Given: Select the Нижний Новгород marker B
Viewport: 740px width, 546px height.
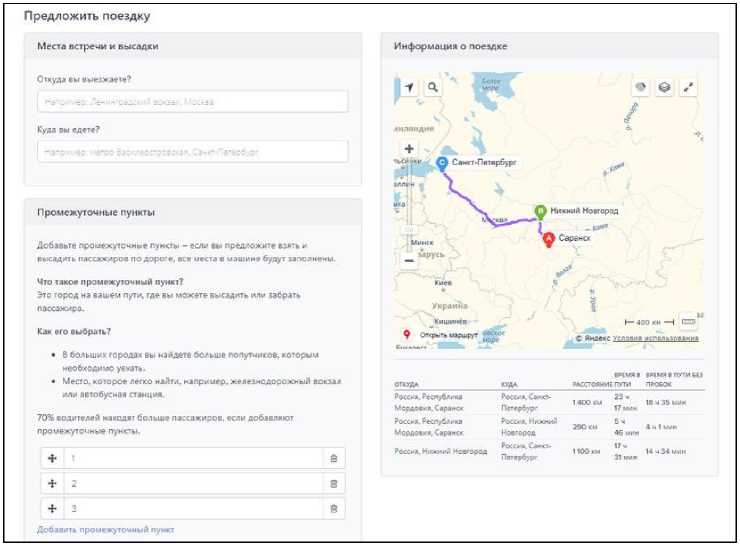Looking at the screenshot, I should (x=540, y=212).
